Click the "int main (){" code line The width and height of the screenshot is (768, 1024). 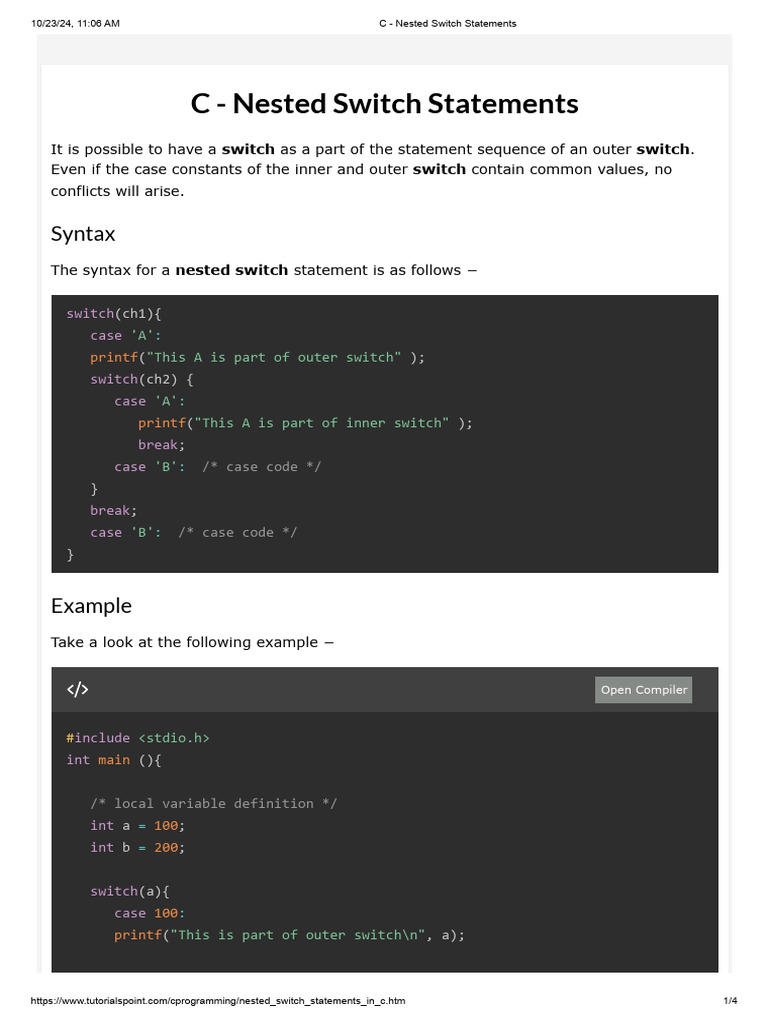pyautogui.click(x=113, y=760)
